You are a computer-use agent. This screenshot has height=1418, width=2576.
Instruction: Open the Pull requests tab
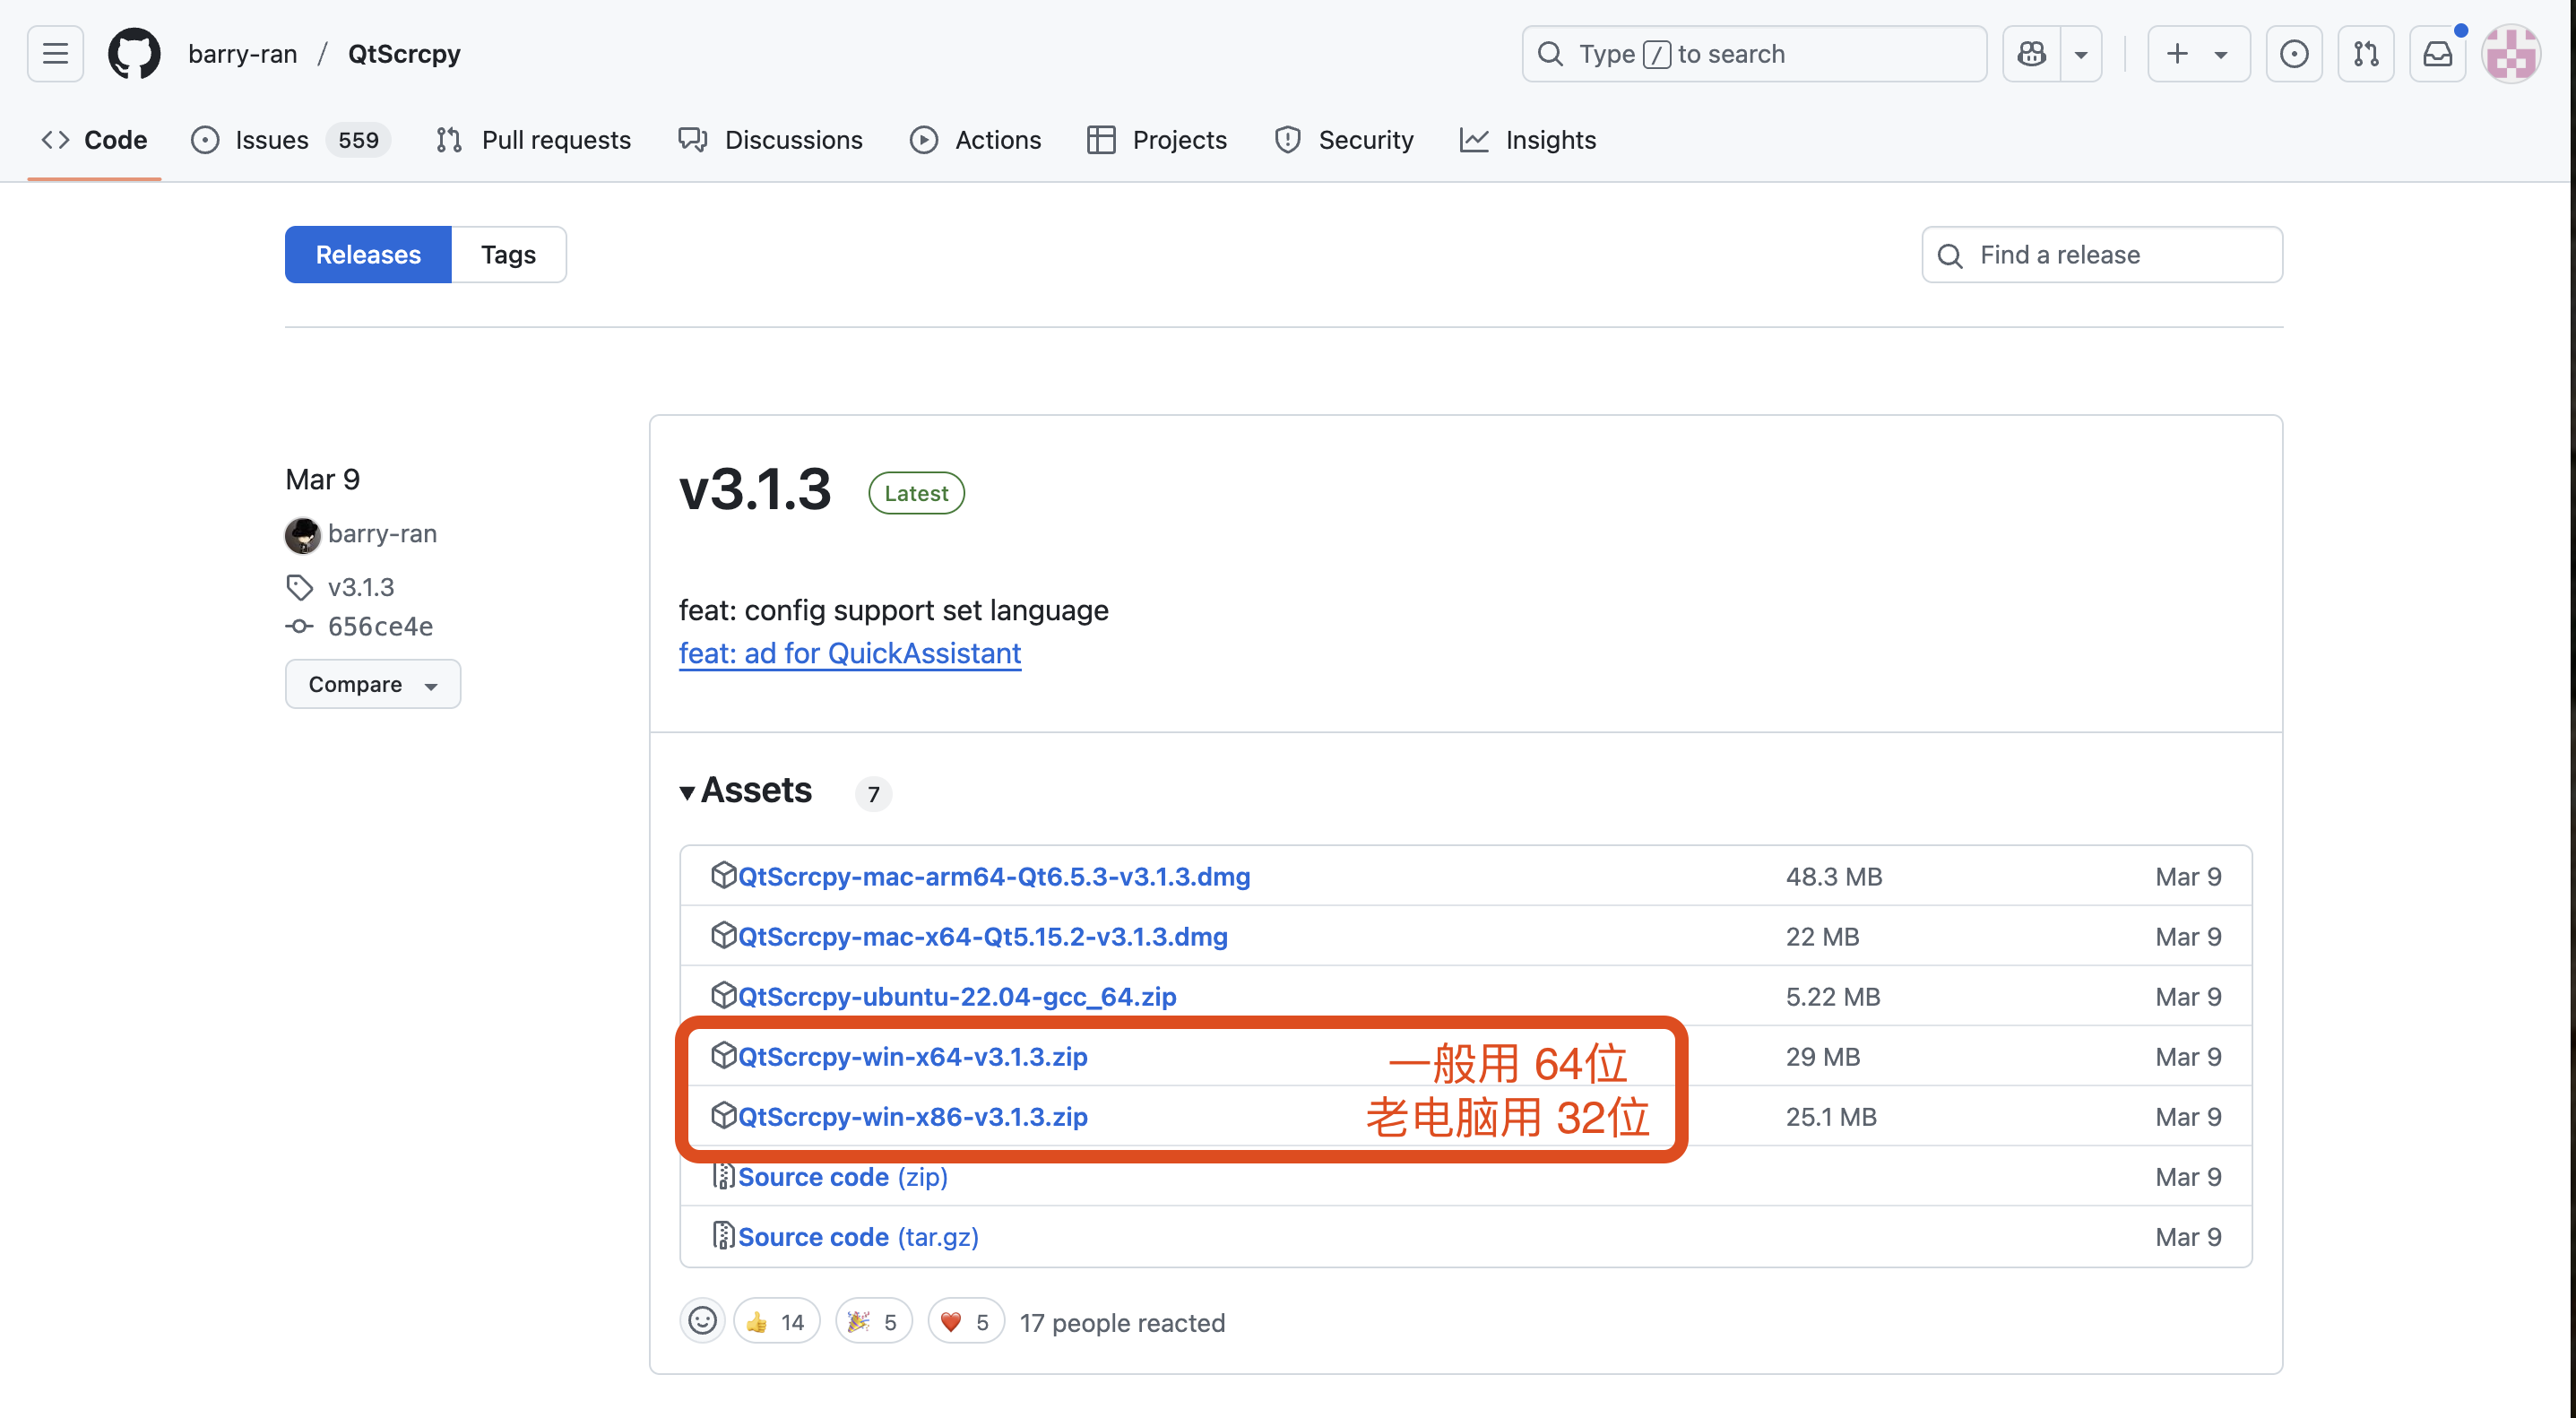(x=533, y=140)
